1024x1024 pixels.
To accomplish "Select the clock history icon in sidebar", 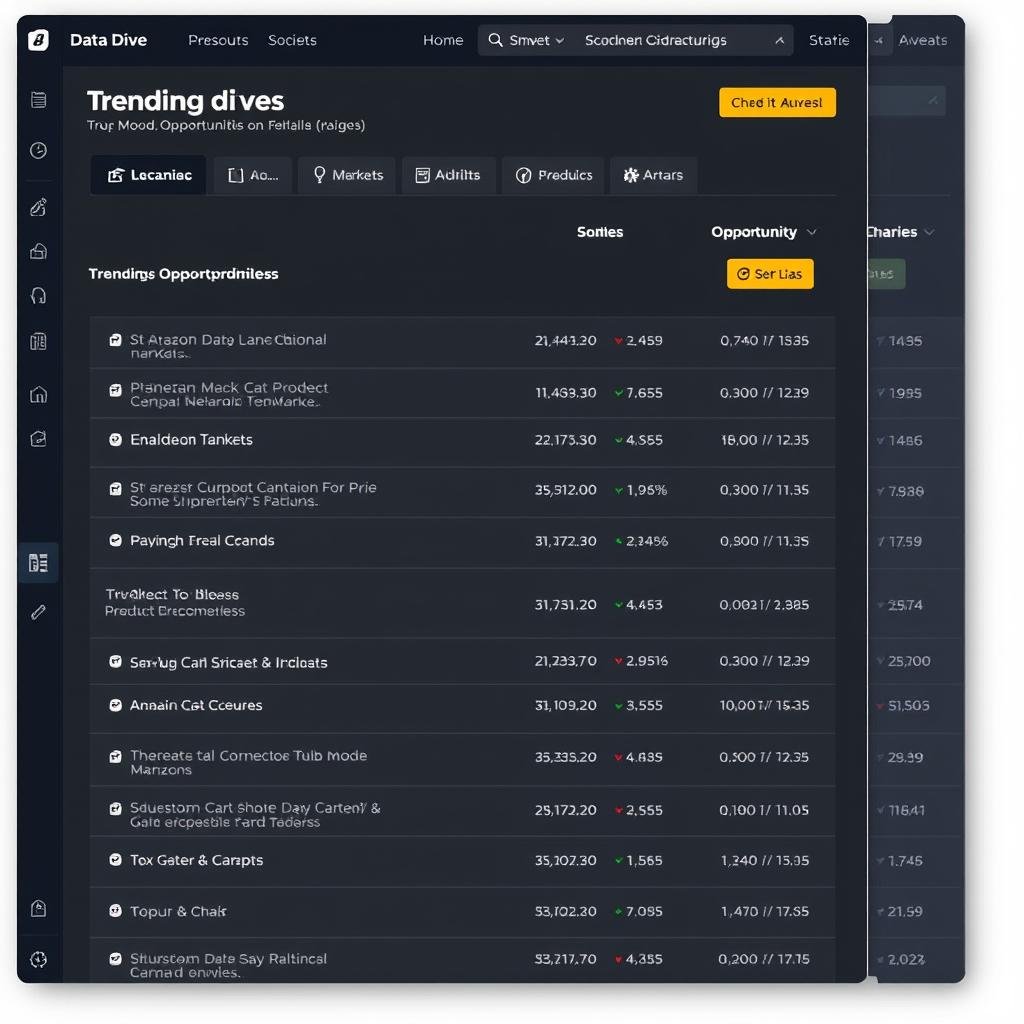I will (38, 151).
